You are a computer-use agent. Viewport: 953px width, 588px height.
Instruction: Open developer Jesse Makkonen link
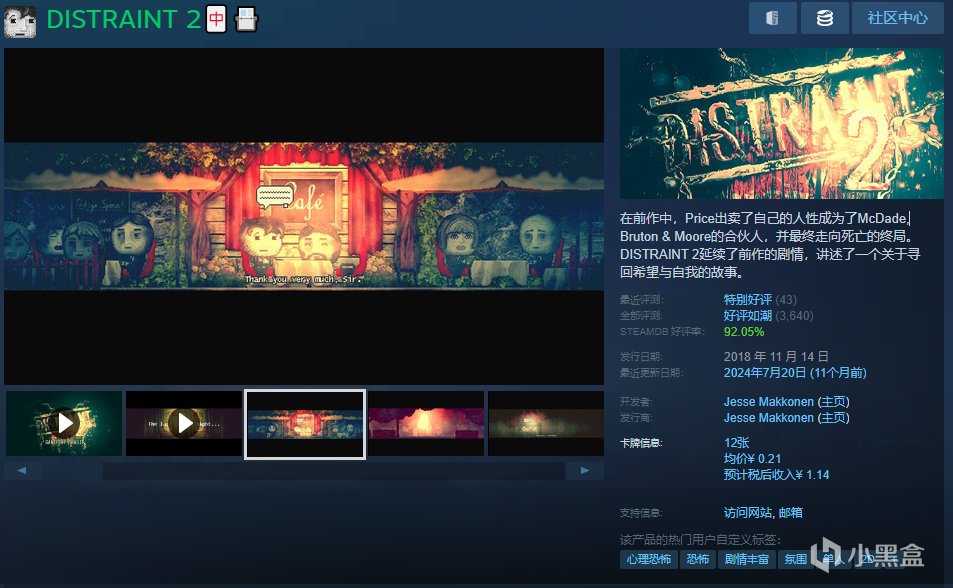point(768,402)
